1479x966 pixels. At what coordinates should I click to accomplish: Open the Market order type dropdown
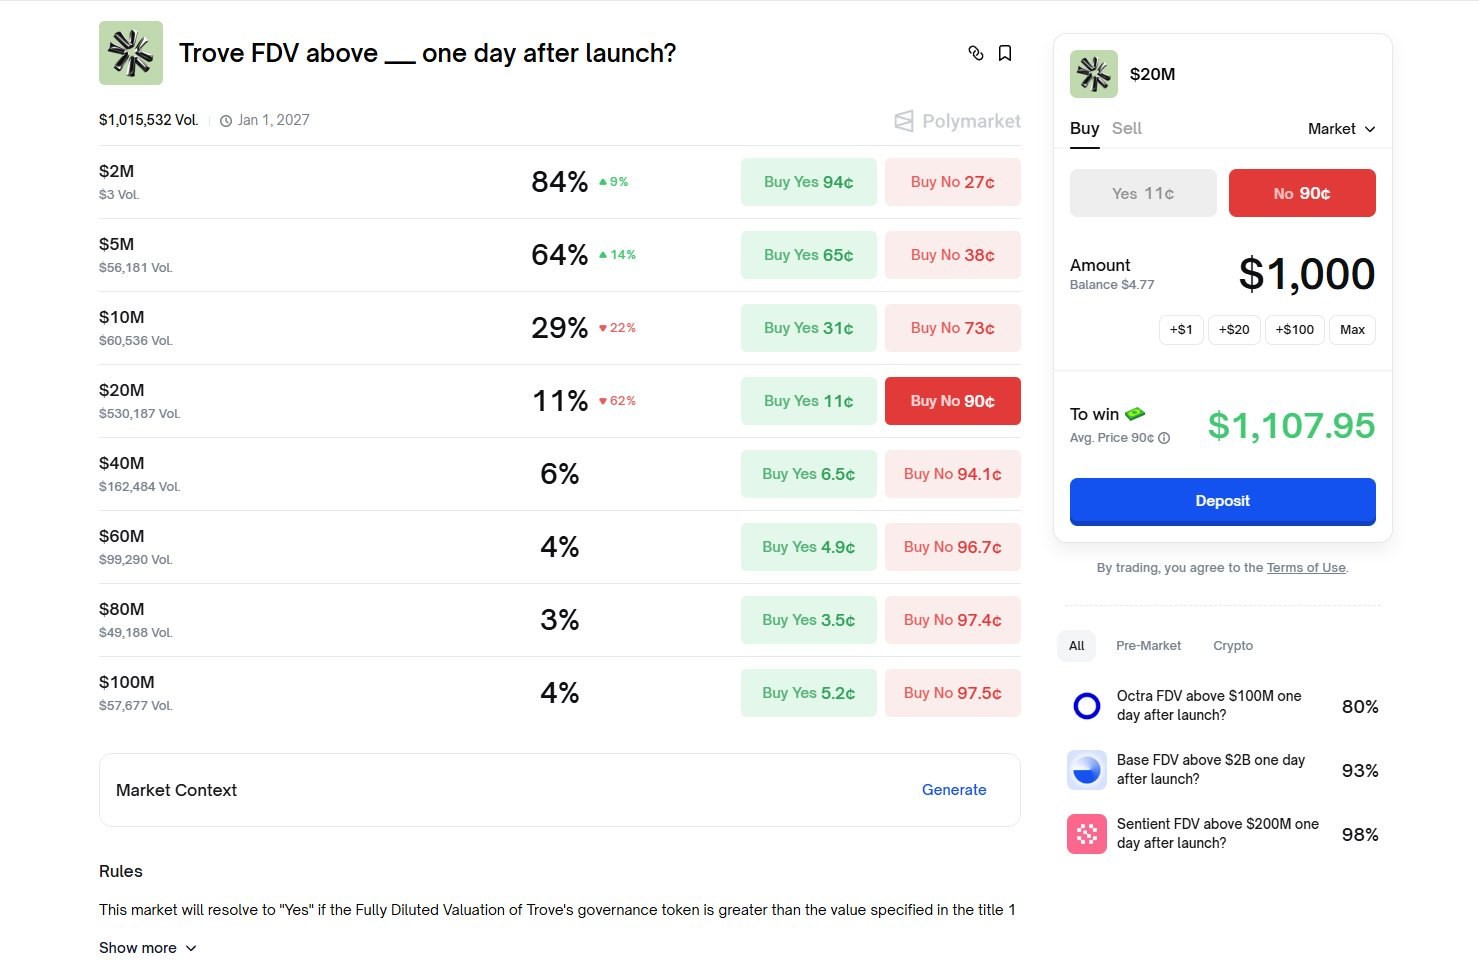(1341, 129)
